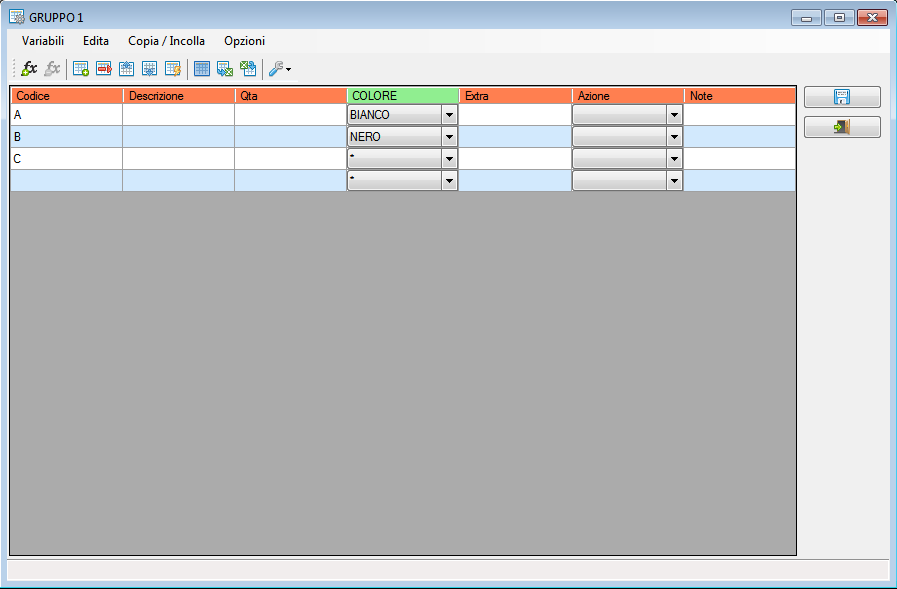
Task: Click the Note cell in row A
Action: click(740, 115)
